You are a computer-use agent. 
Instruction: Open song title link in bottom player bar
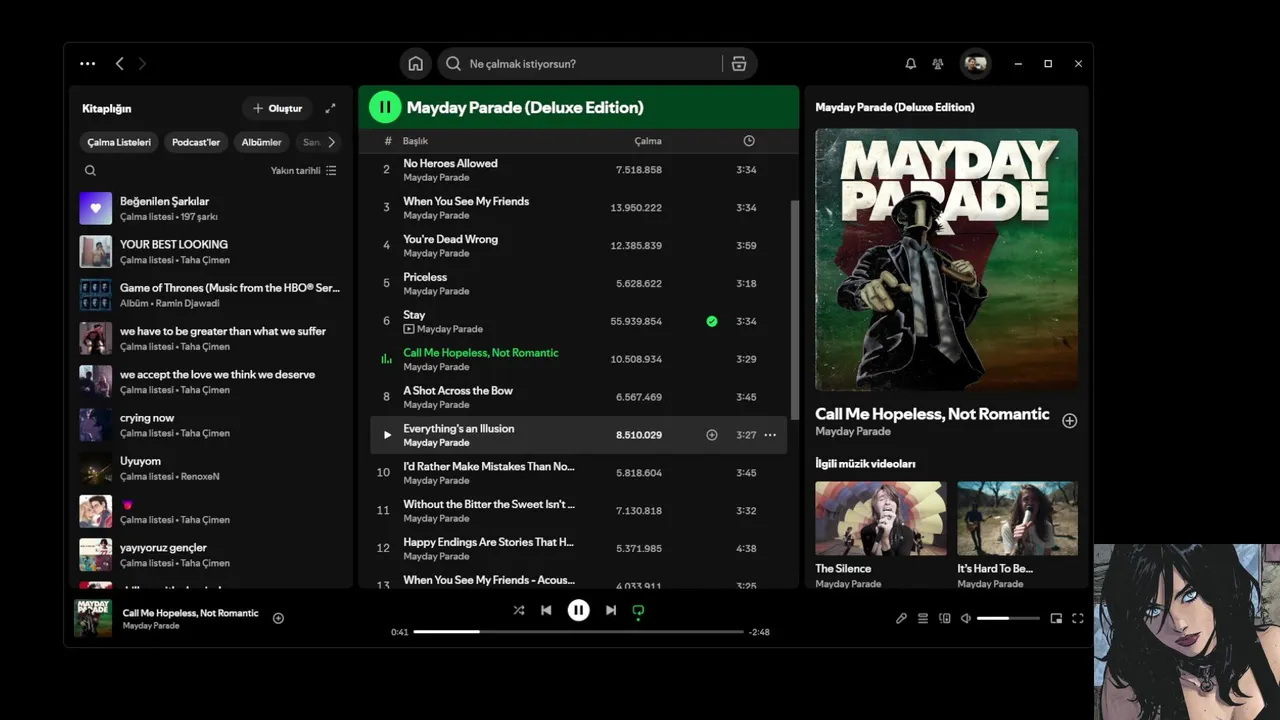click(x=190, y=613)
